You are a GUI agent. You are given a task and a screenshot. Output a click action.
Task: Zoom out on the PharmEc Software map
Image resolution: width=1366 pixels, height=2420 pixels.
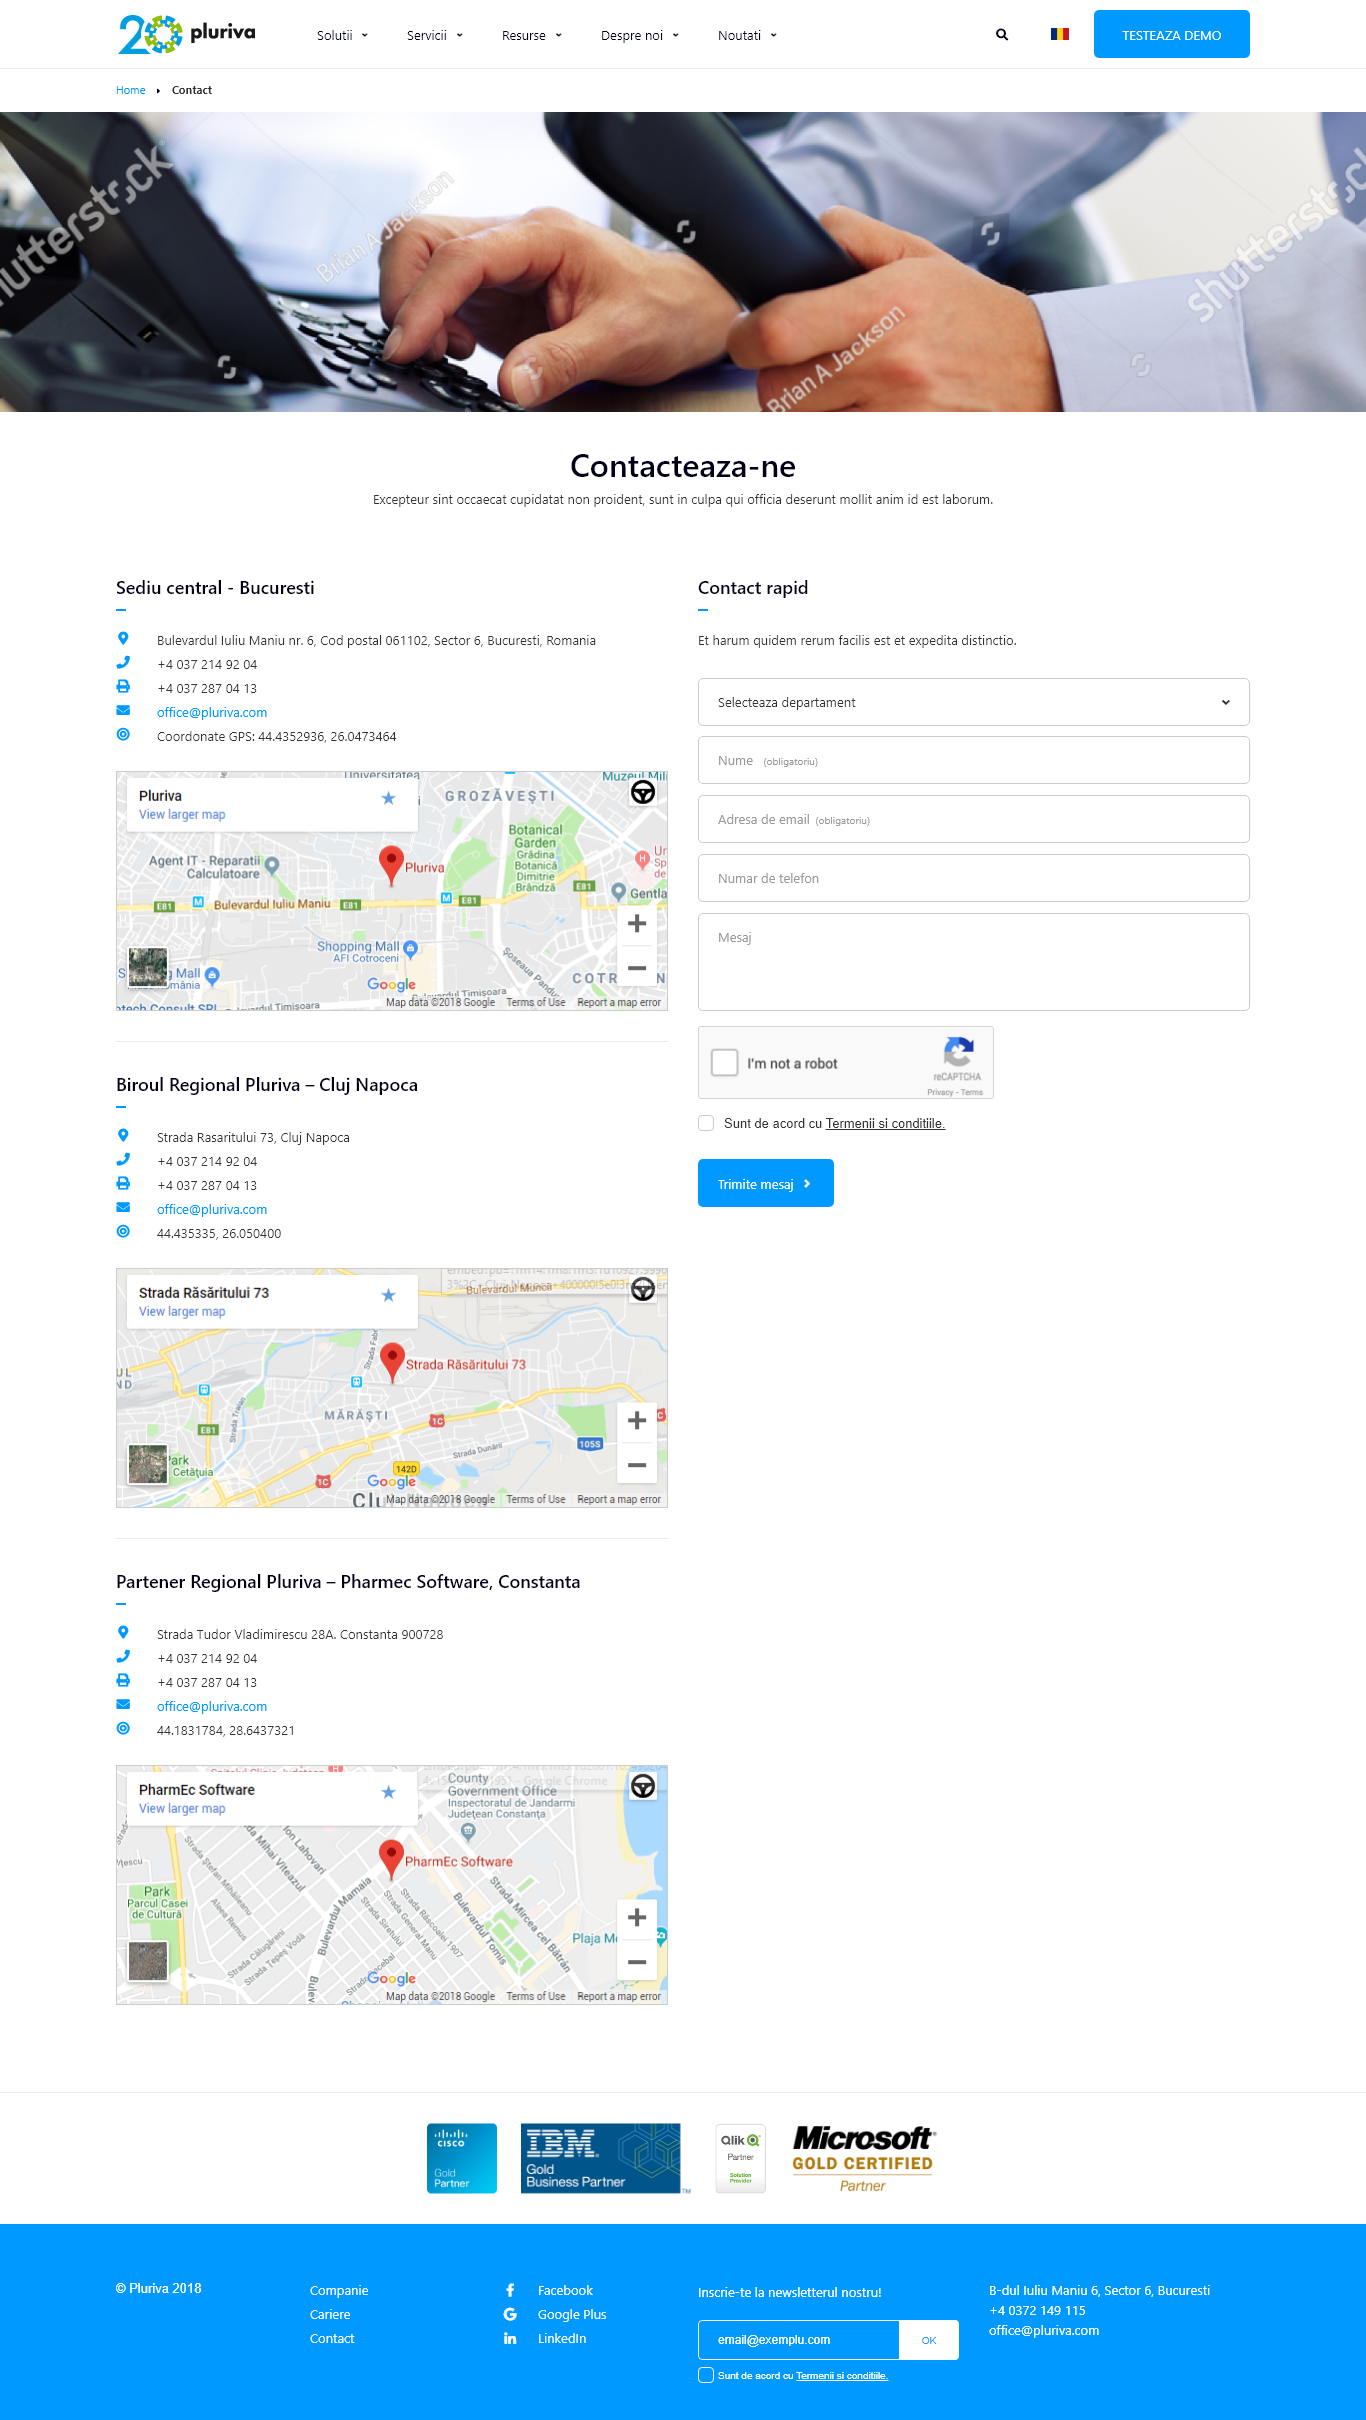pos(637,1962)
